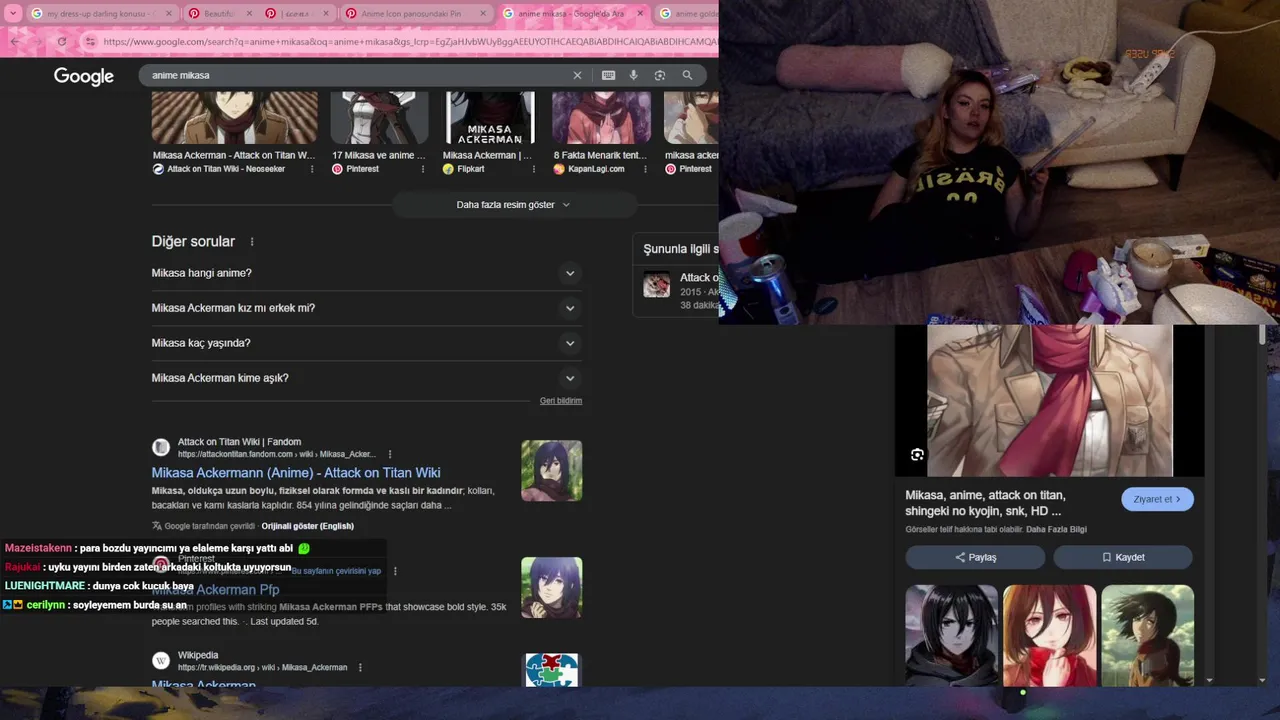This screenshot has width=1280, height=720.
Task: Go to the Google logo homepage
Action: point(84,76)
